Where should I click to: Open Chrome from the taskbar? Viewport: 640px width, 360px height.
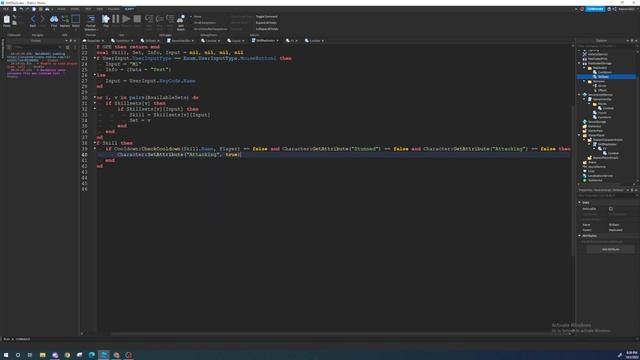(x=67, y=355)
